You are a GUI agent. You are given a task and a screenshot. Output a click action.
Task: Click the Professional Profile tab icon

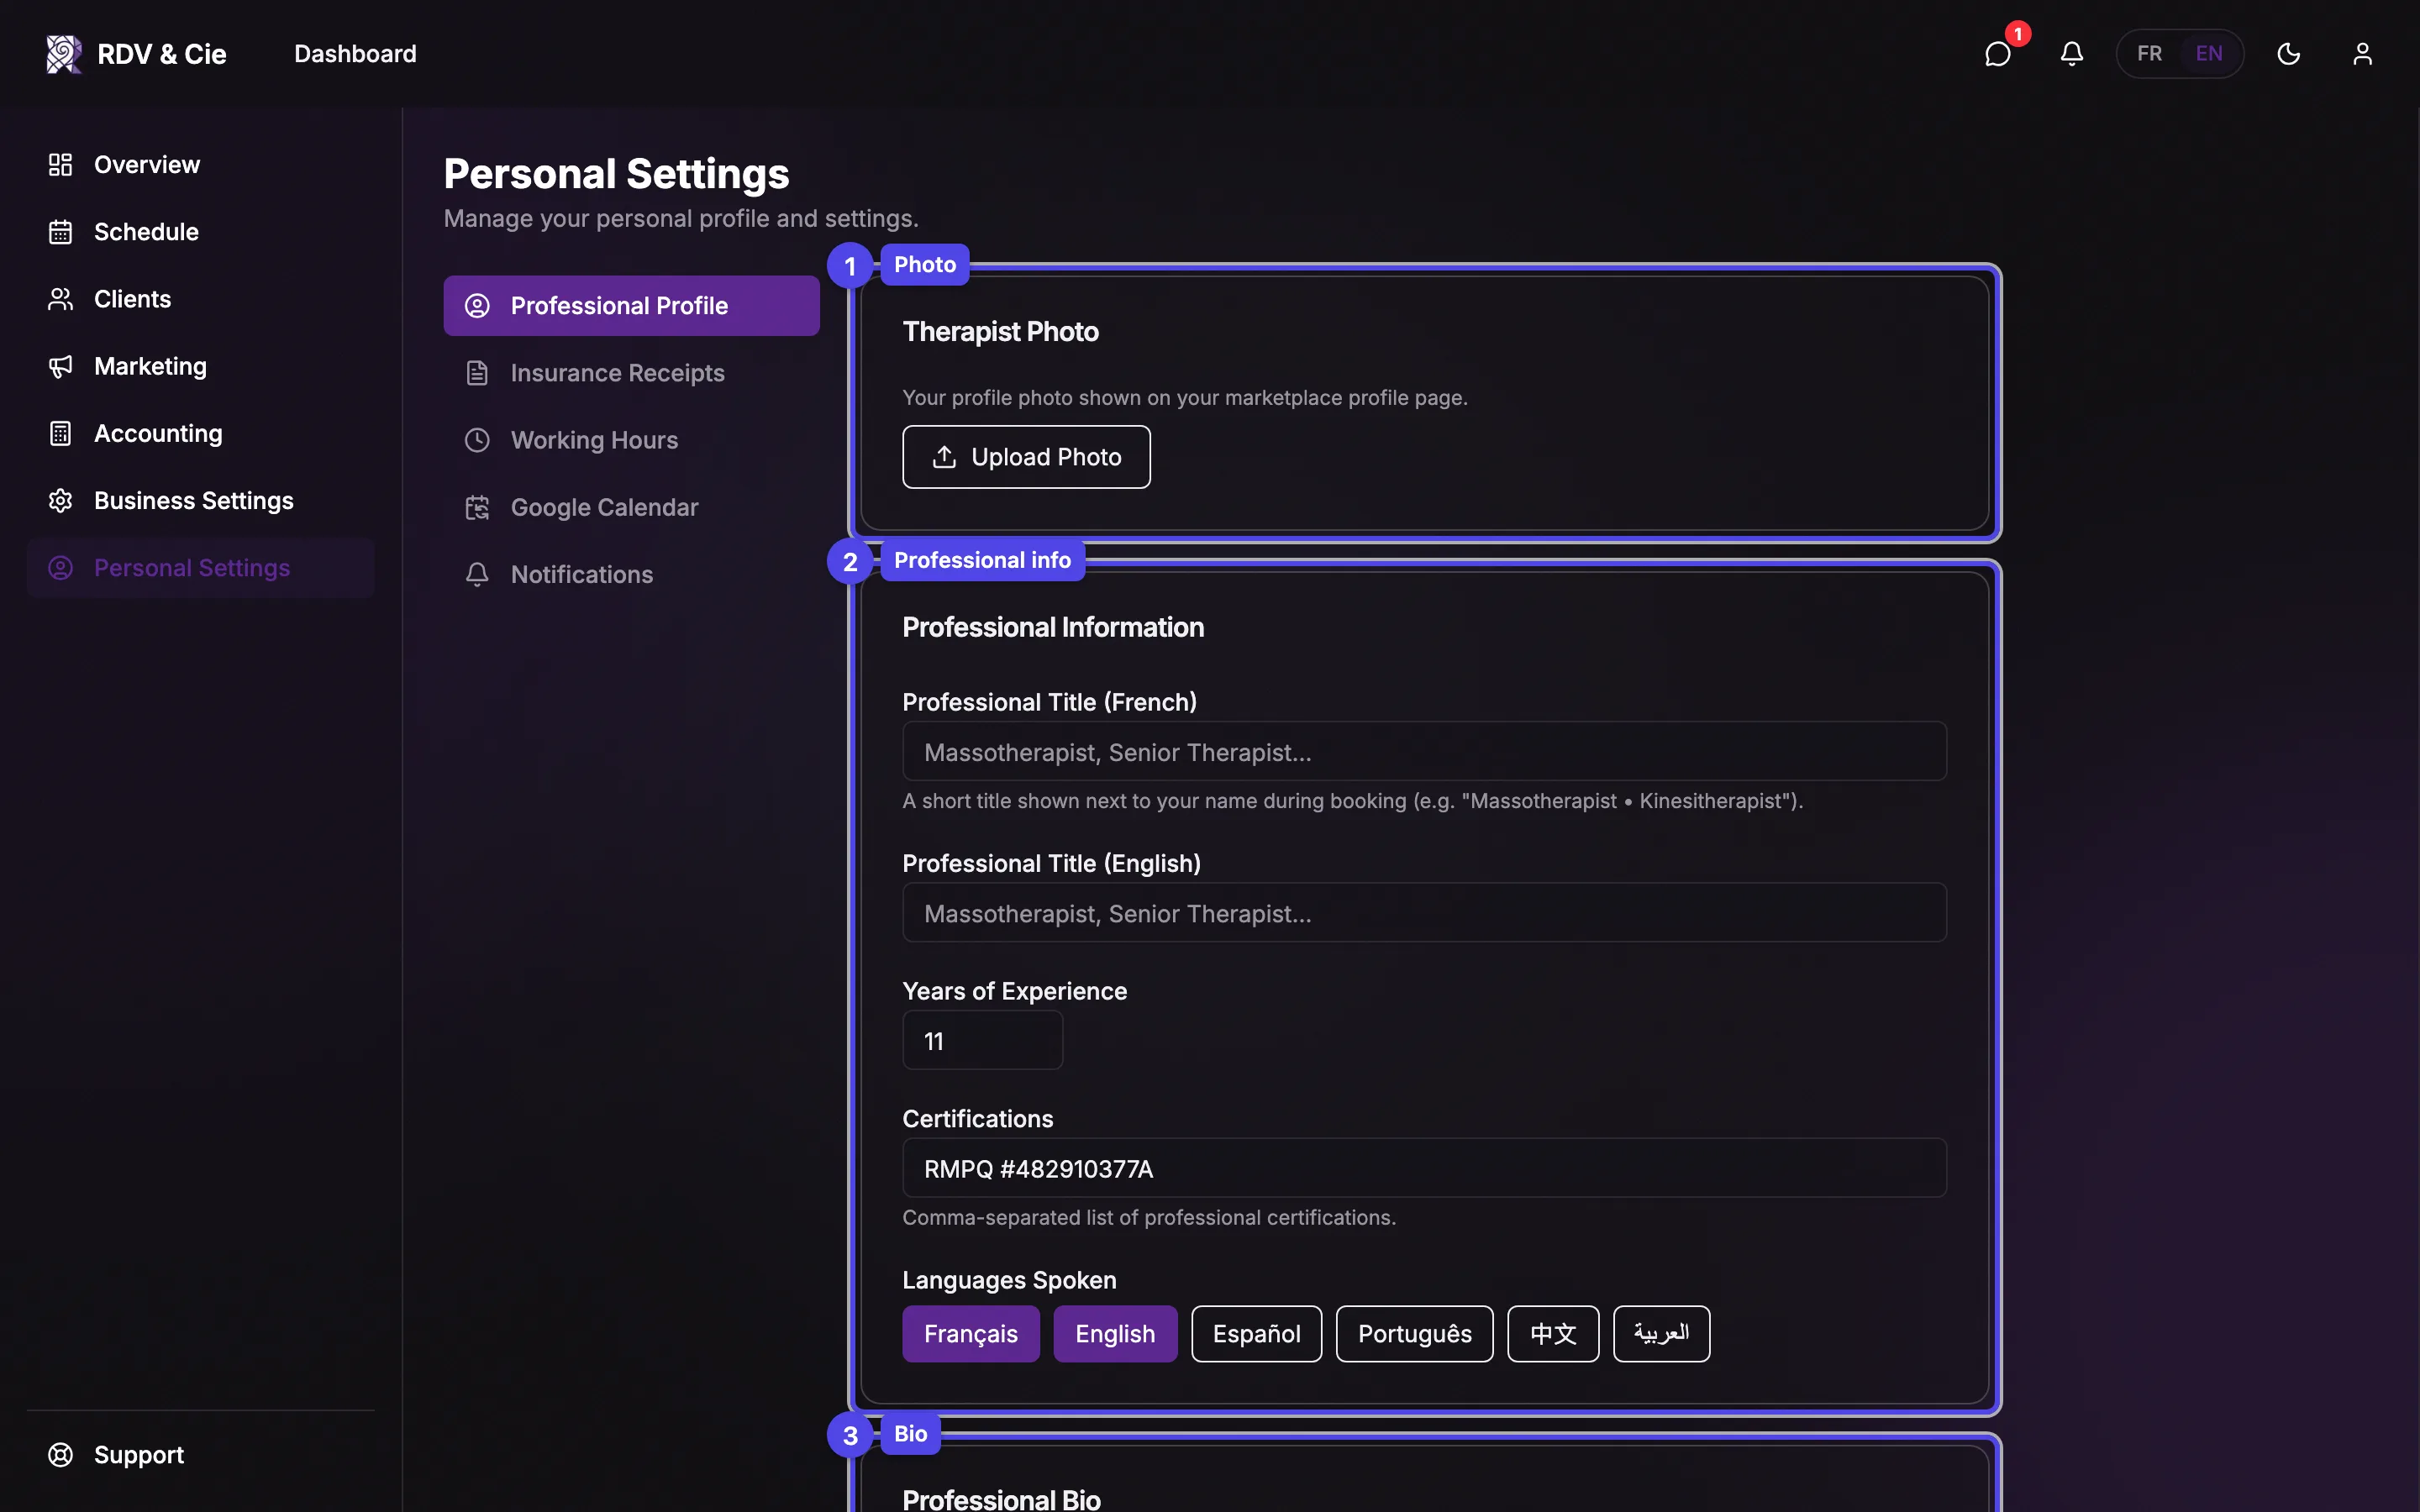click(x=477, y=306)
